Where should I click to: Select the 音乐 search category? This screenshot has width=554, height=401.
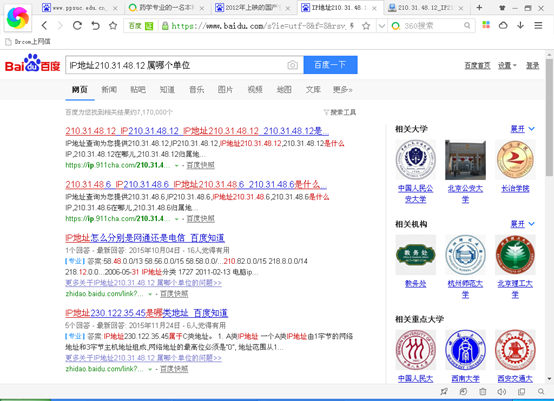tap(196, 90)
